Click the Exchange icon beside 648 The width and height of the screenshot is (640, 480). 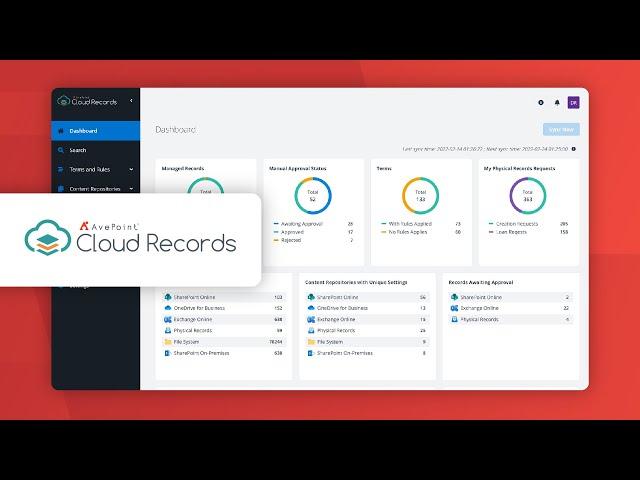point(168,319)
